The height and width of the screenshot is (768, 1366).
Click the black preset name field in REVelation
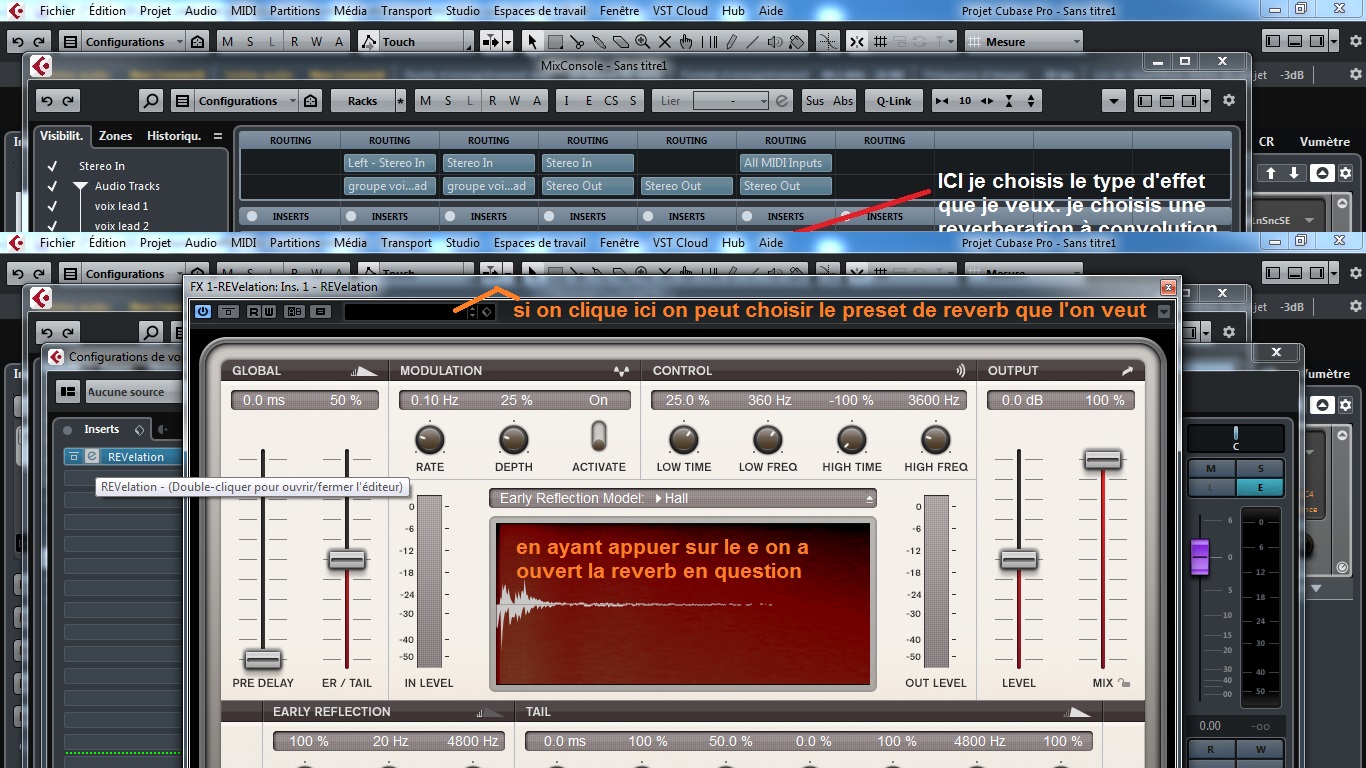tap(405, 312)
